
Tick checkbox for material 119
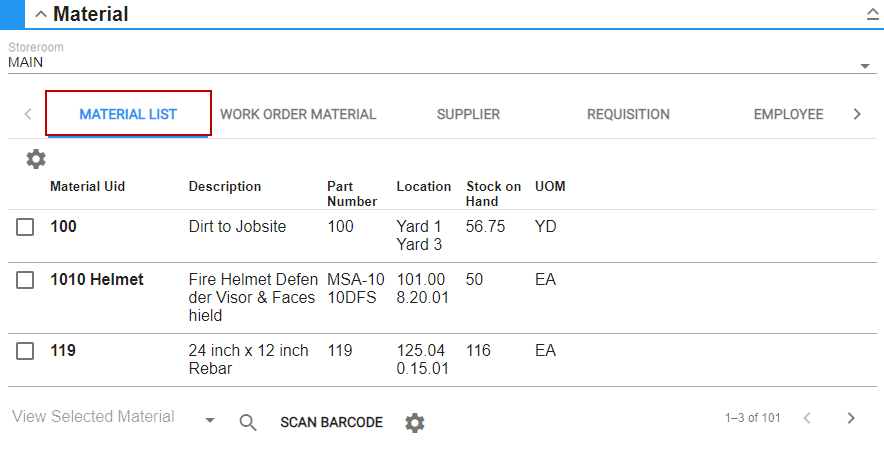(x=25, y=352)
